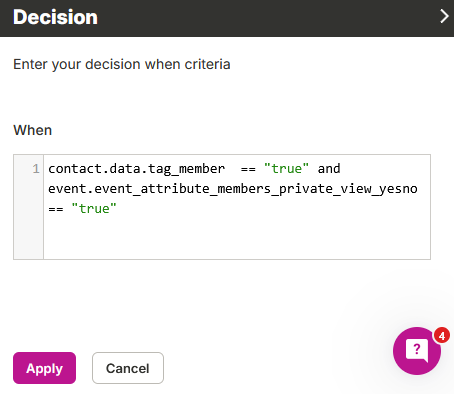Cancel the decision edit
This screenshot has width=454, height=394.
pyautogui.click(x=128, y=368)
